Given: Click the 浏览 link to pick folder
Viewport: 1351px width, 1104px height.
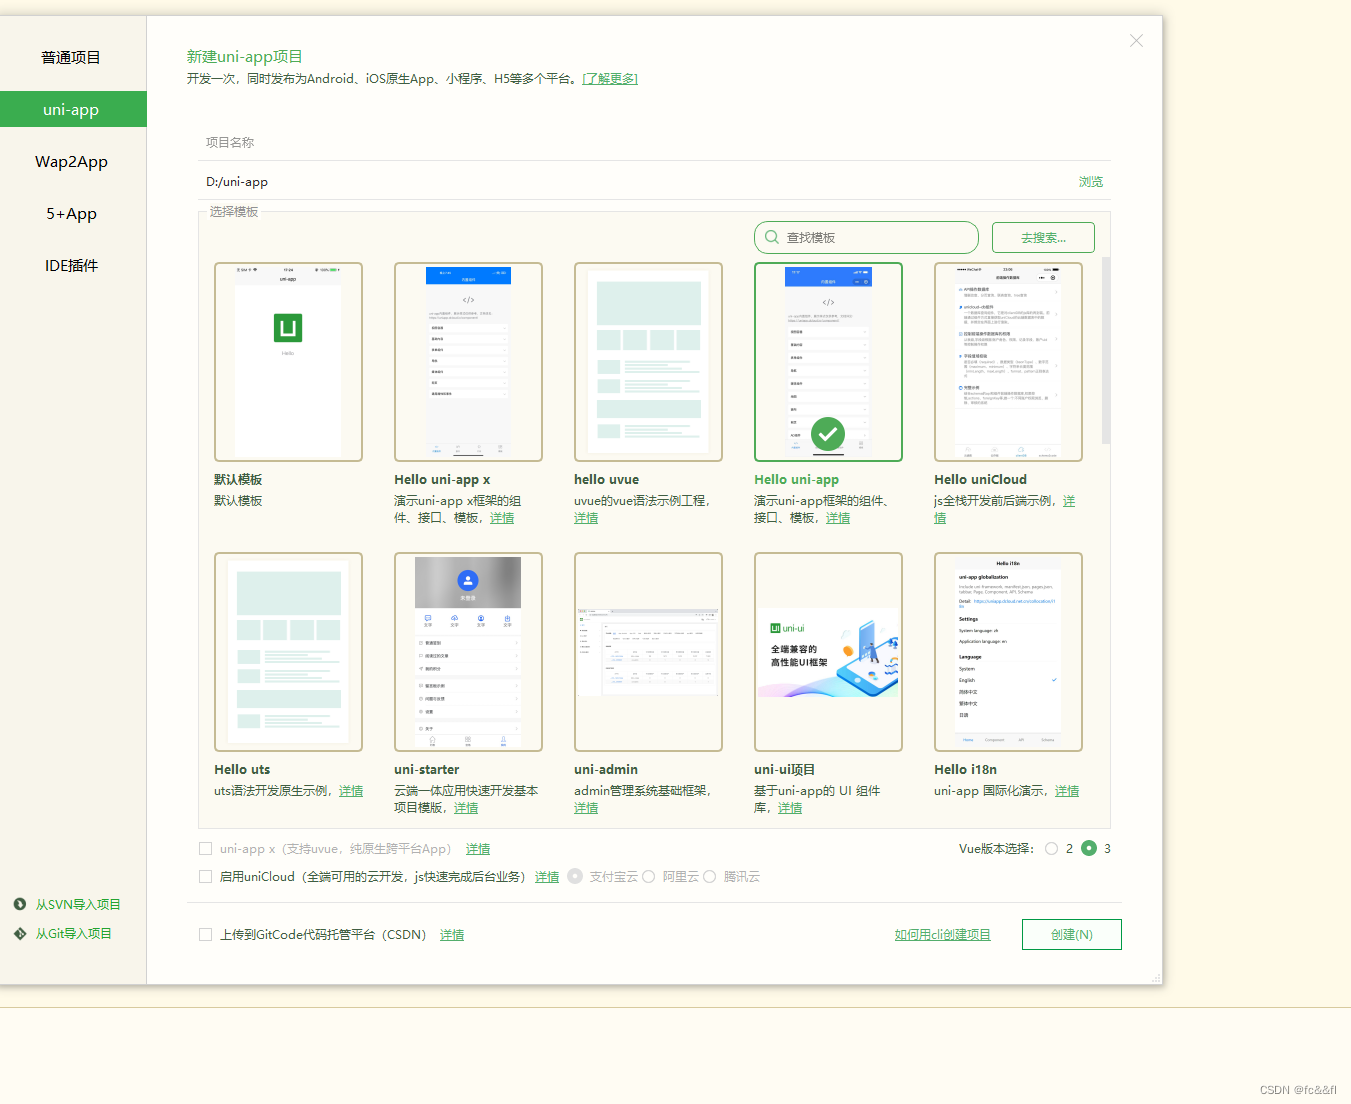Looking at the screenshot, I should click(1090, 181).
